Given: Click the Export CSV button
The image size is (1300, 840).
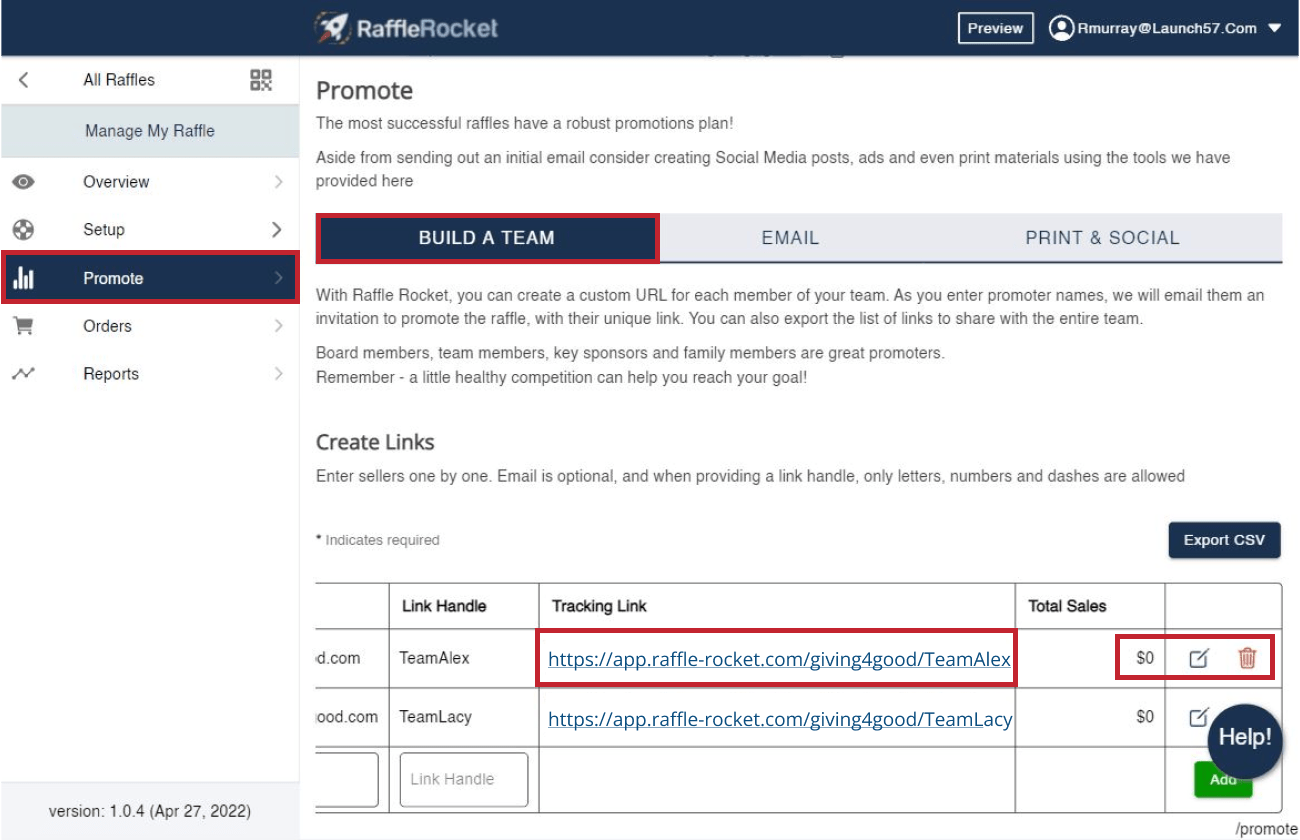Looking at the screenshot, I should click(1224, 540).
